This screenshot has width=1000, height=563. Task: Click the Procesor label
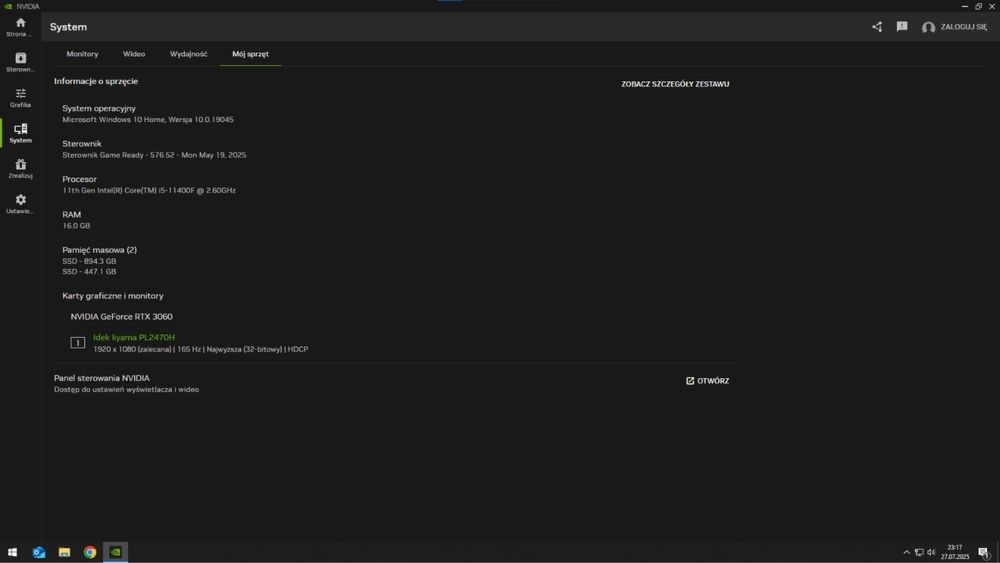pos(80,179)
